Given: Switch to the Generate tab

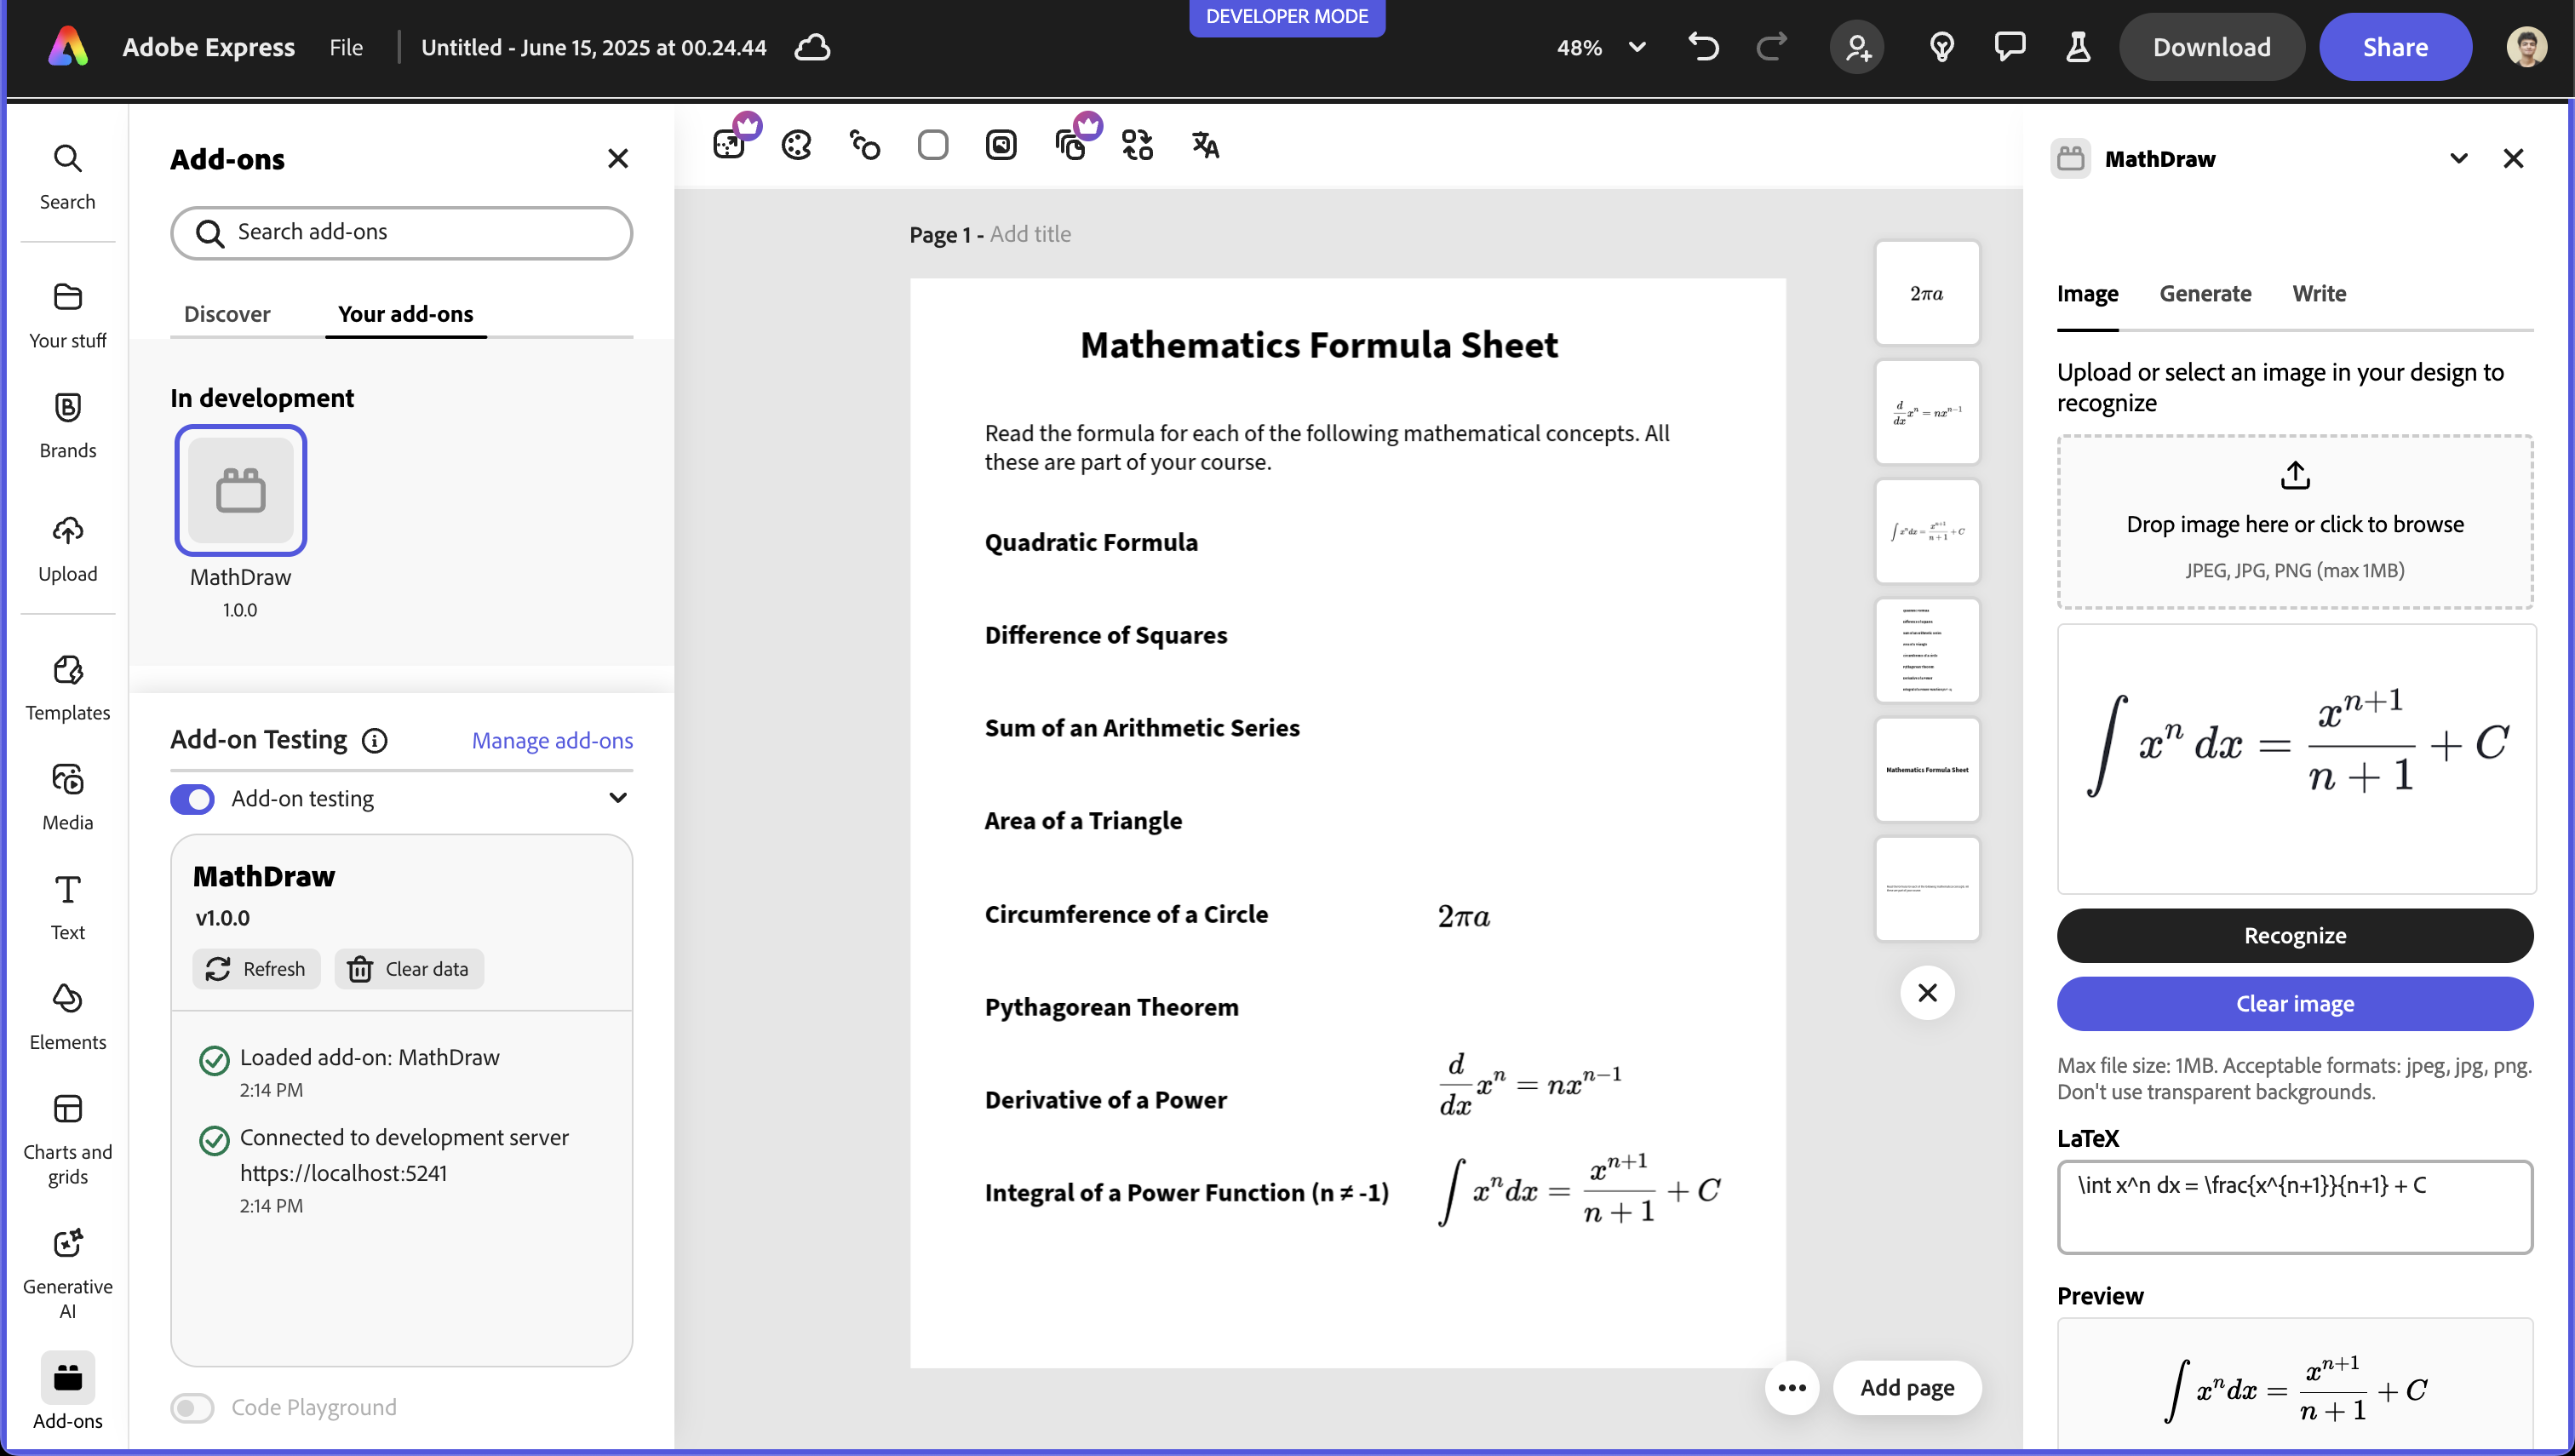Looking at the screenshot, I should [2205, 293].
